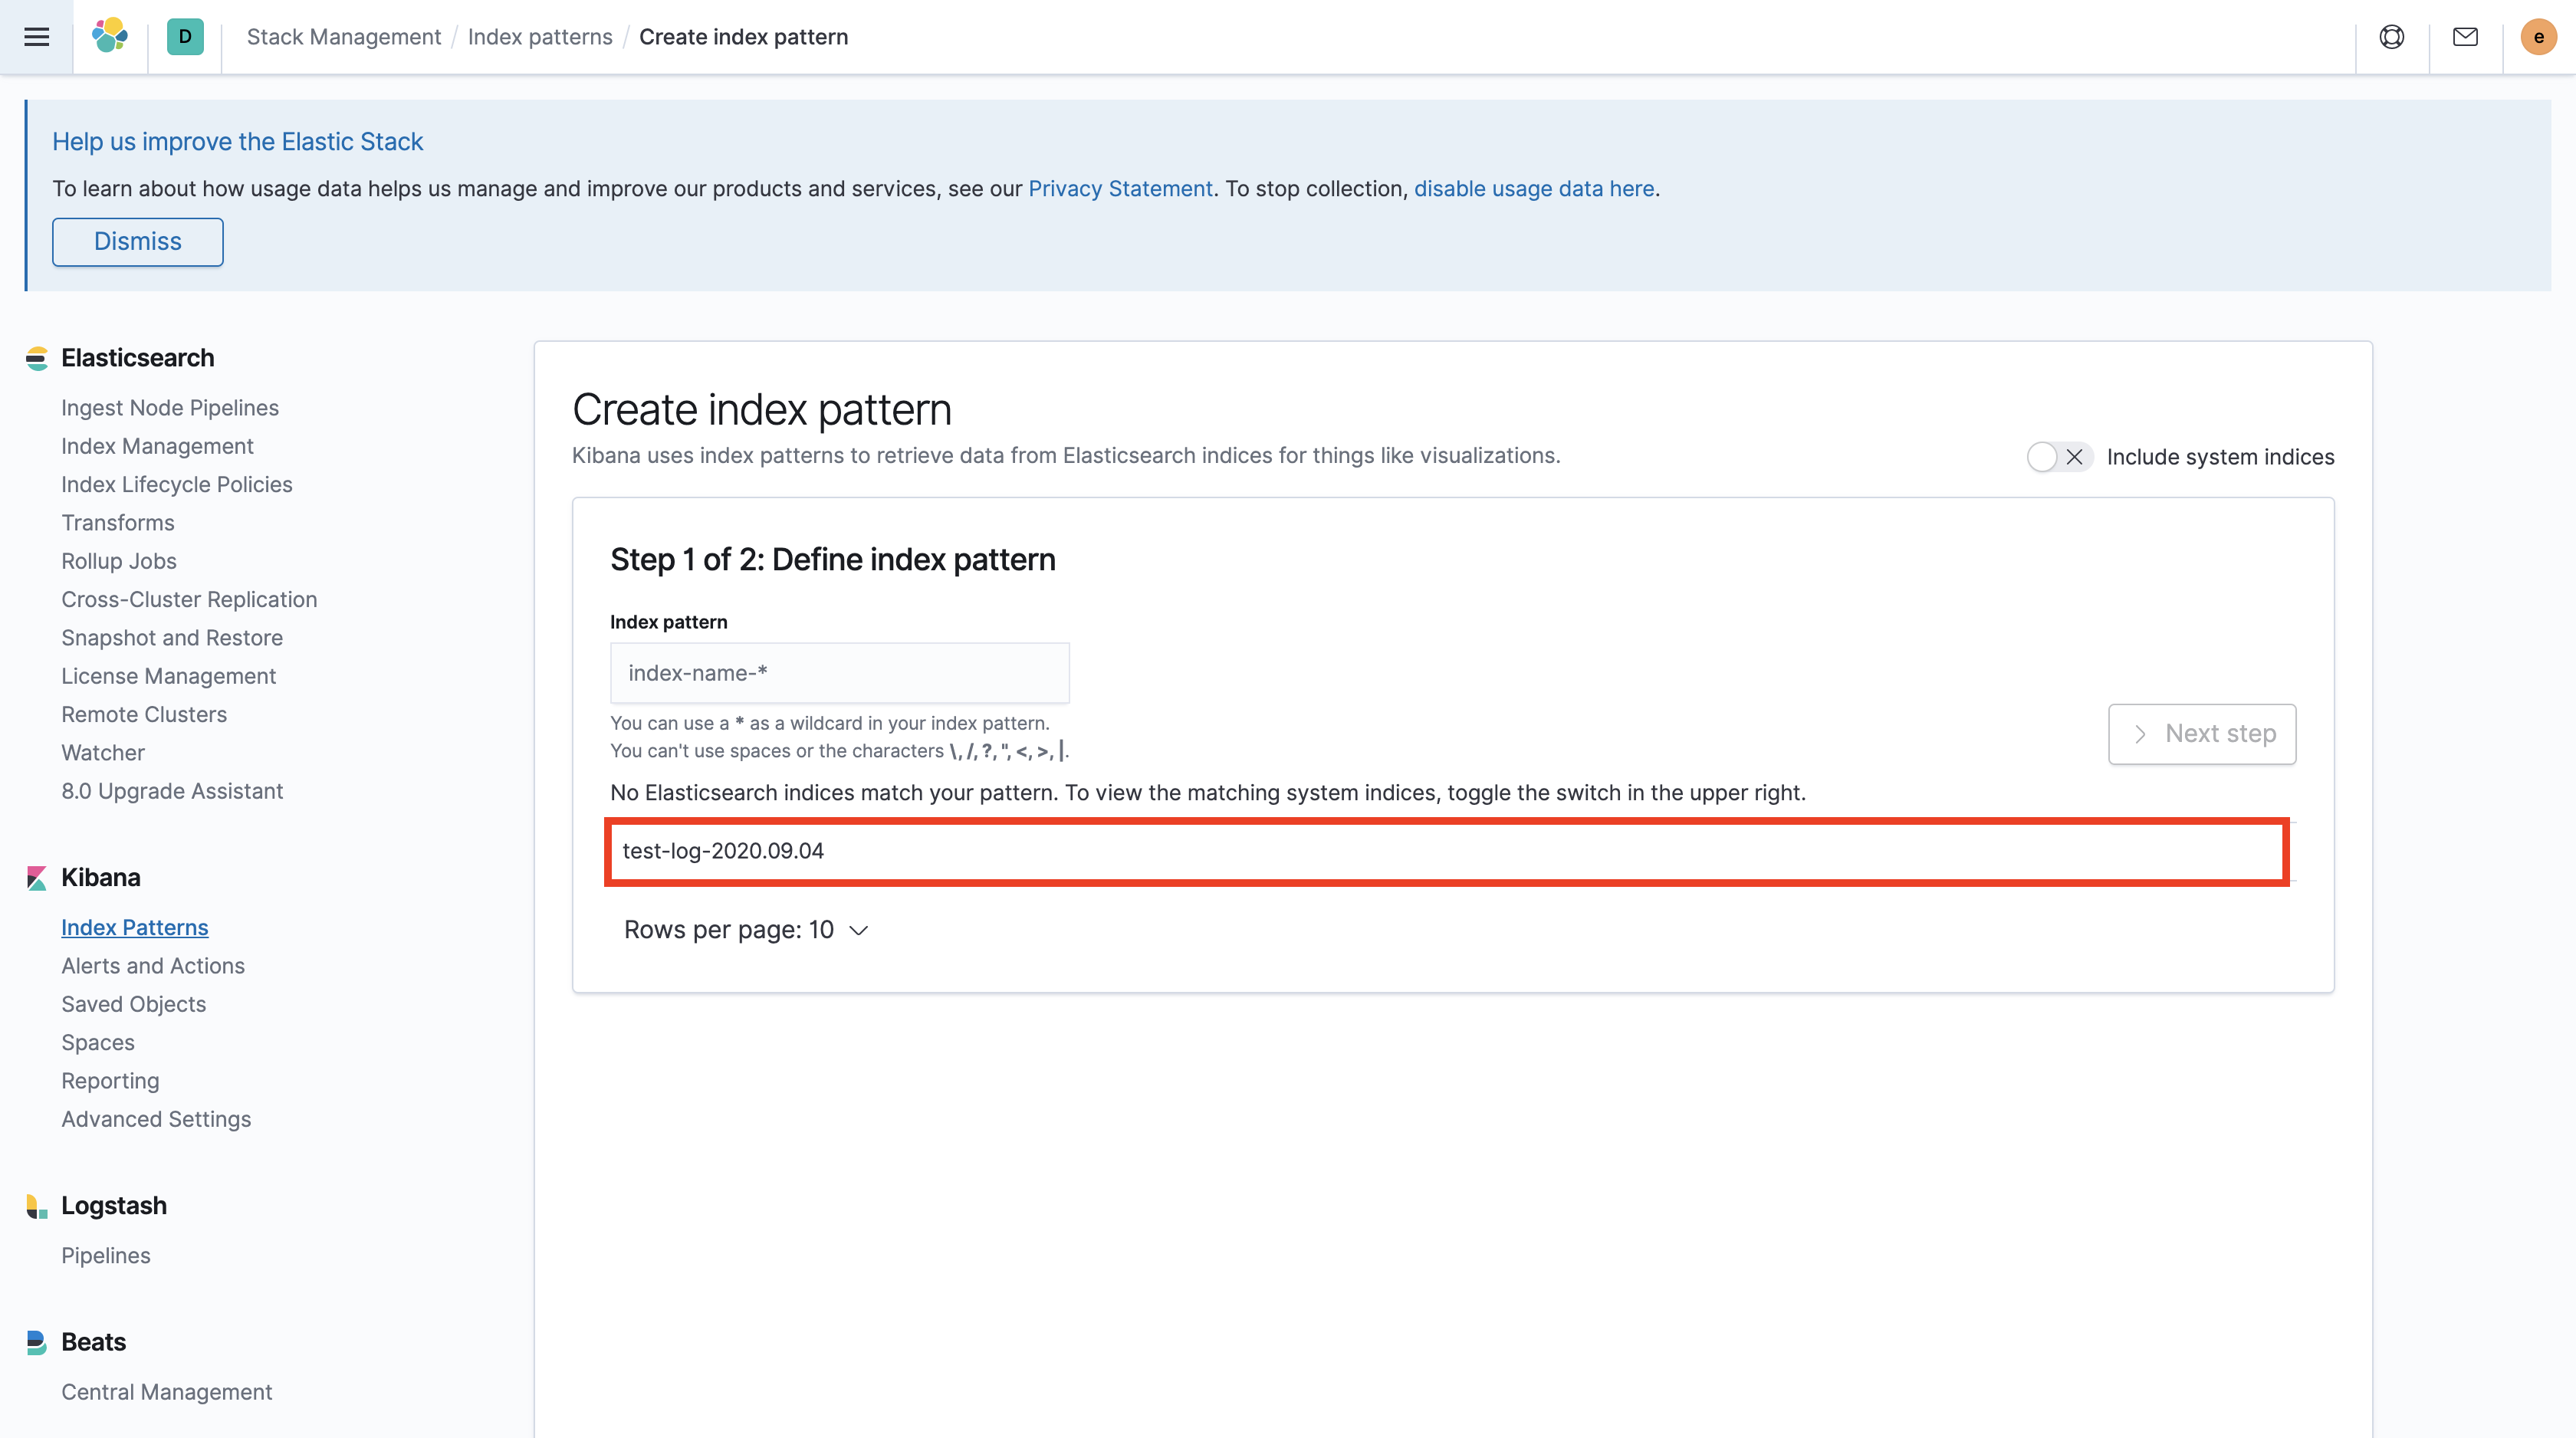Open Saved Objects in Kibana section
Viewport: 2576px width, 1438px height.
[134, 1004]
